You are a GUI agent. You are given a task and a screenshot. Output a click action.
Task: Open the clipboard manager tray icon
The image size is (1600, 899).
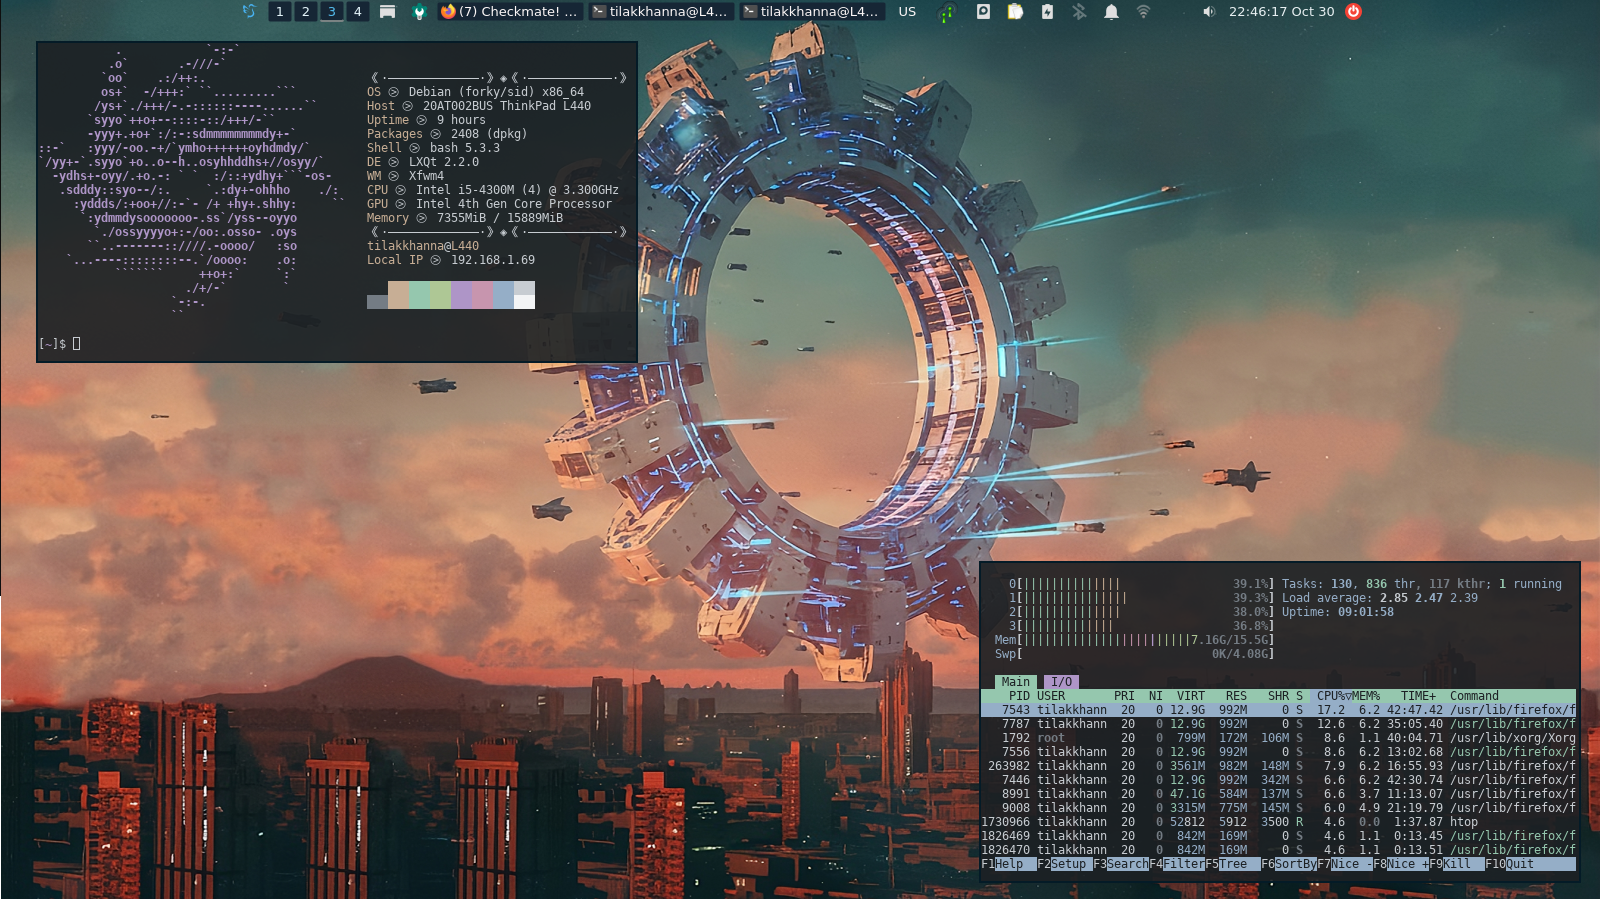[x=1015, y=12]
